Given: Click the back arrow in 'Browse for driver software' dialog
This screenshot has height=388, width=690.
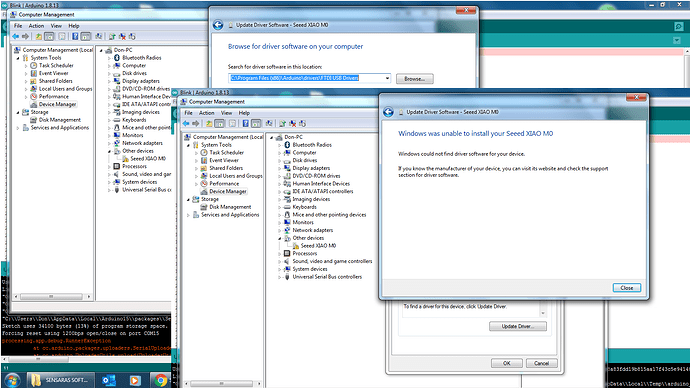Looking at the screenshot, I should pyautogui.click(x=218, y=25).
